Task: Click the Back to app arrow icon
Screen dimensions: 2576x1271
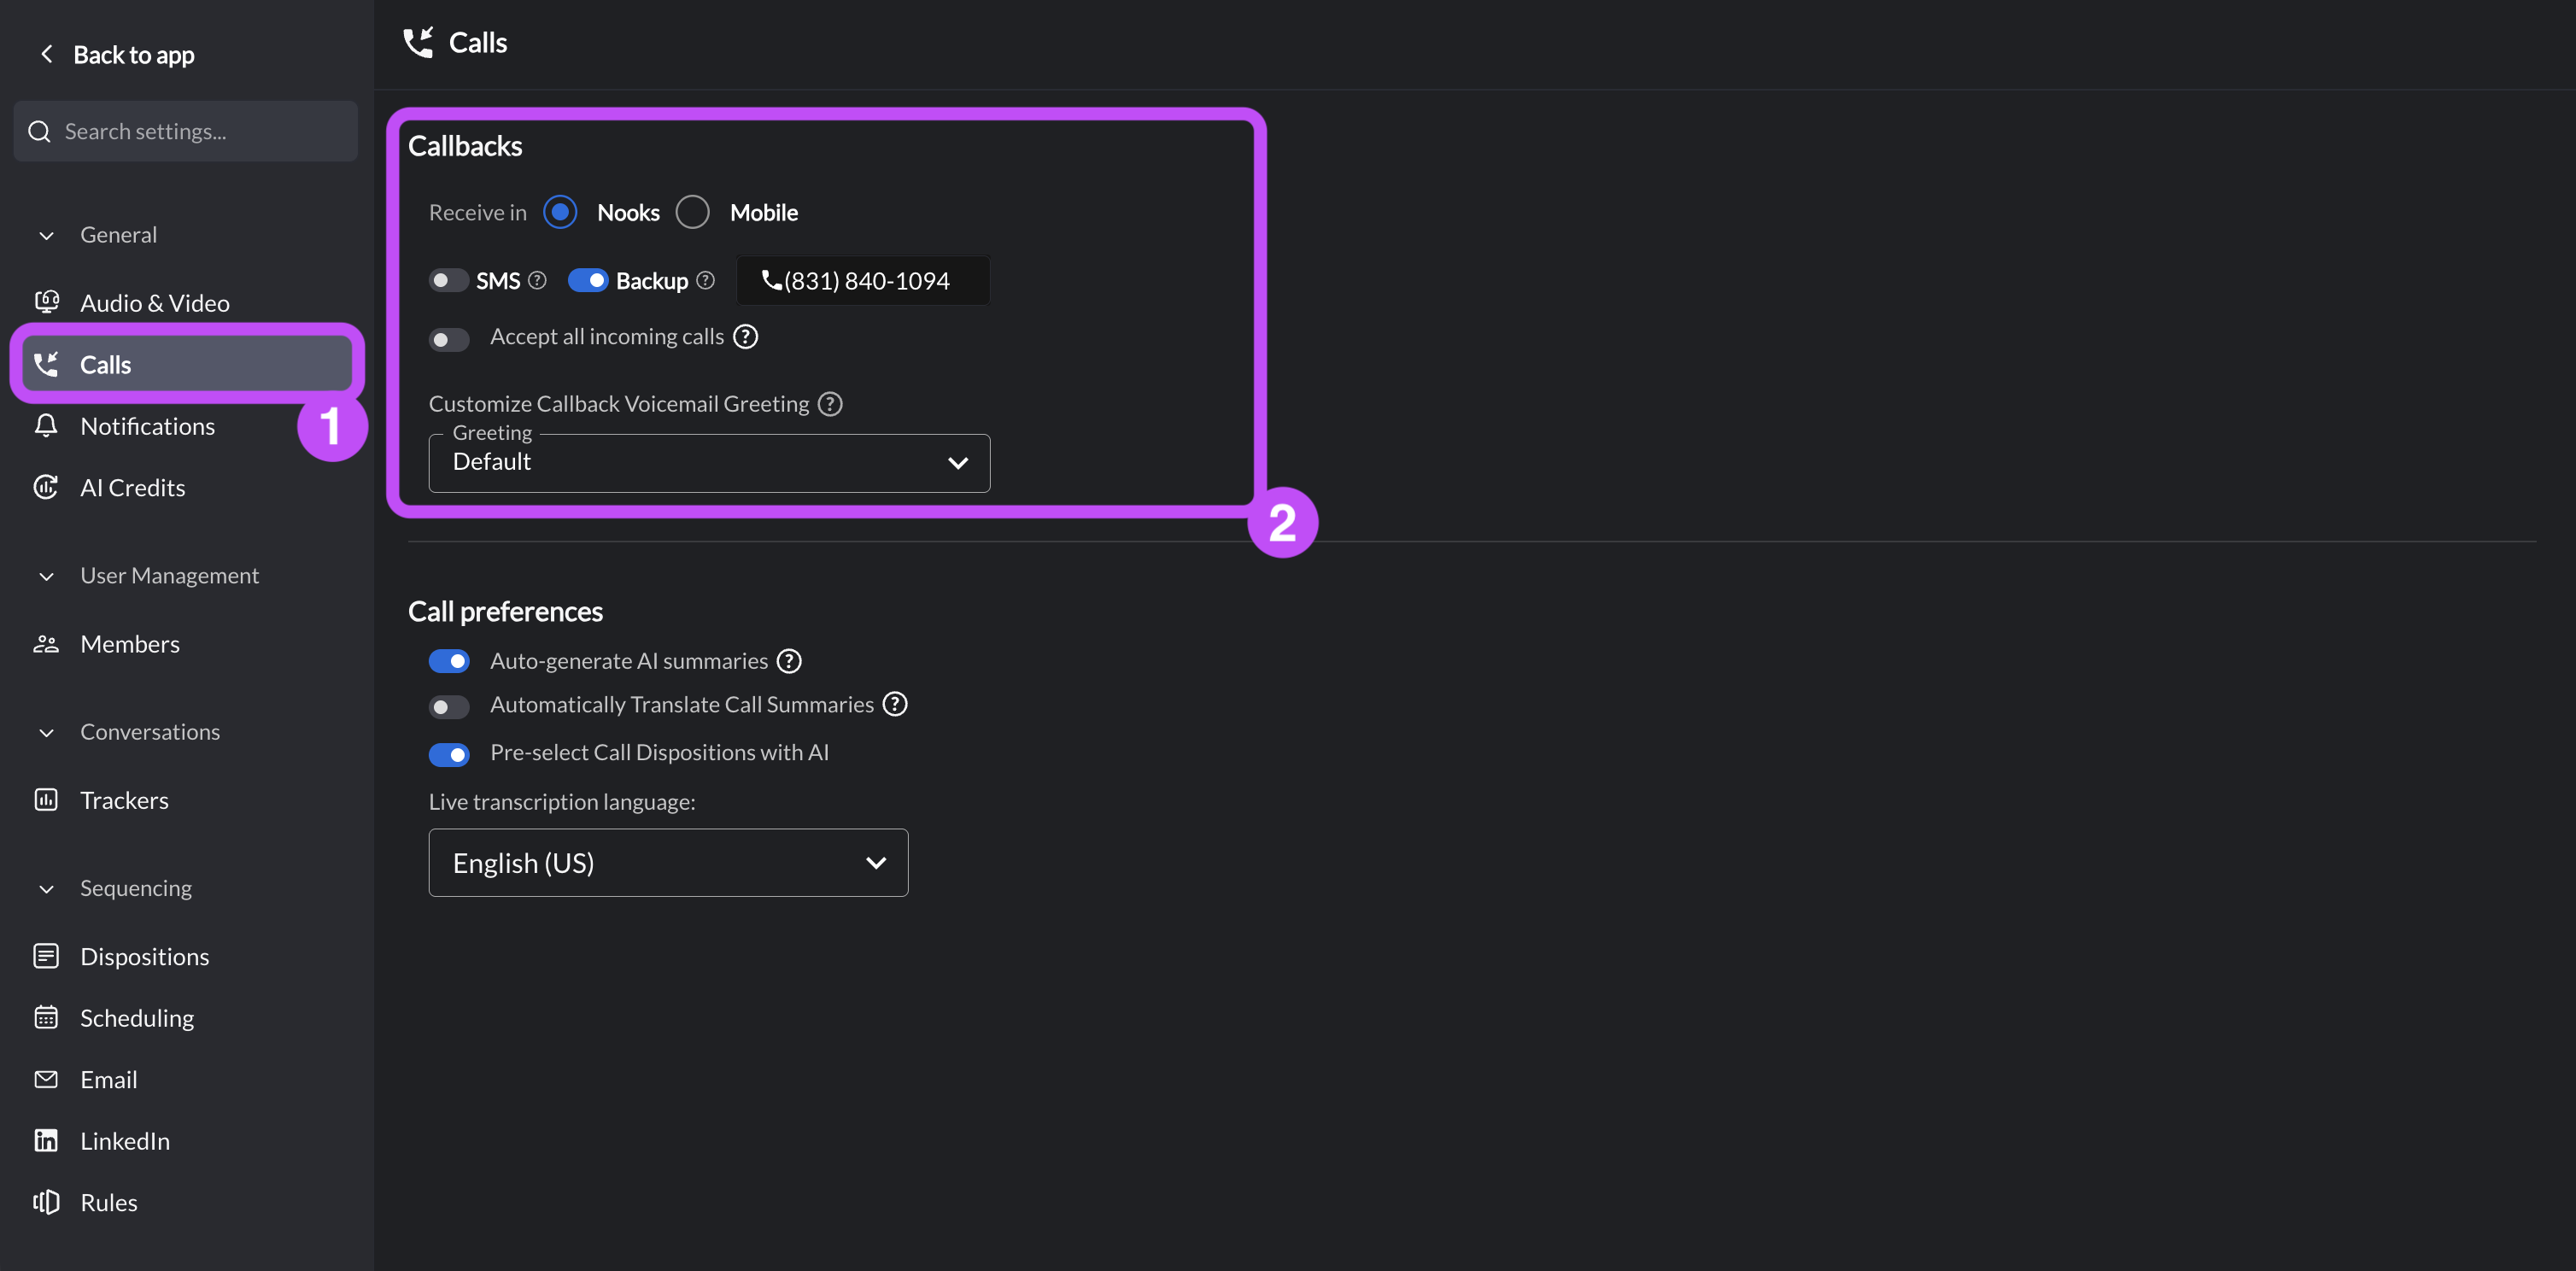Action: [x=46, y=54]
